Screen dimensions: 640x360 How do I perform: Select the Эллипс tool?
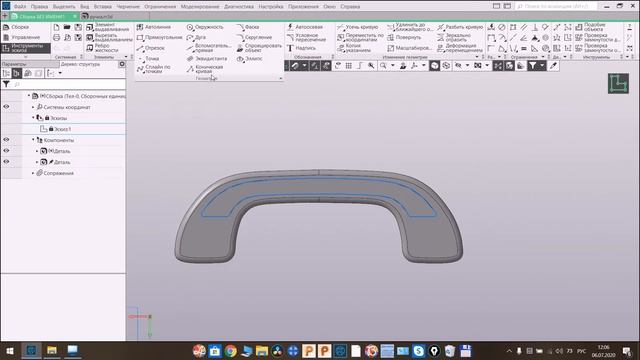pos(249,59)
